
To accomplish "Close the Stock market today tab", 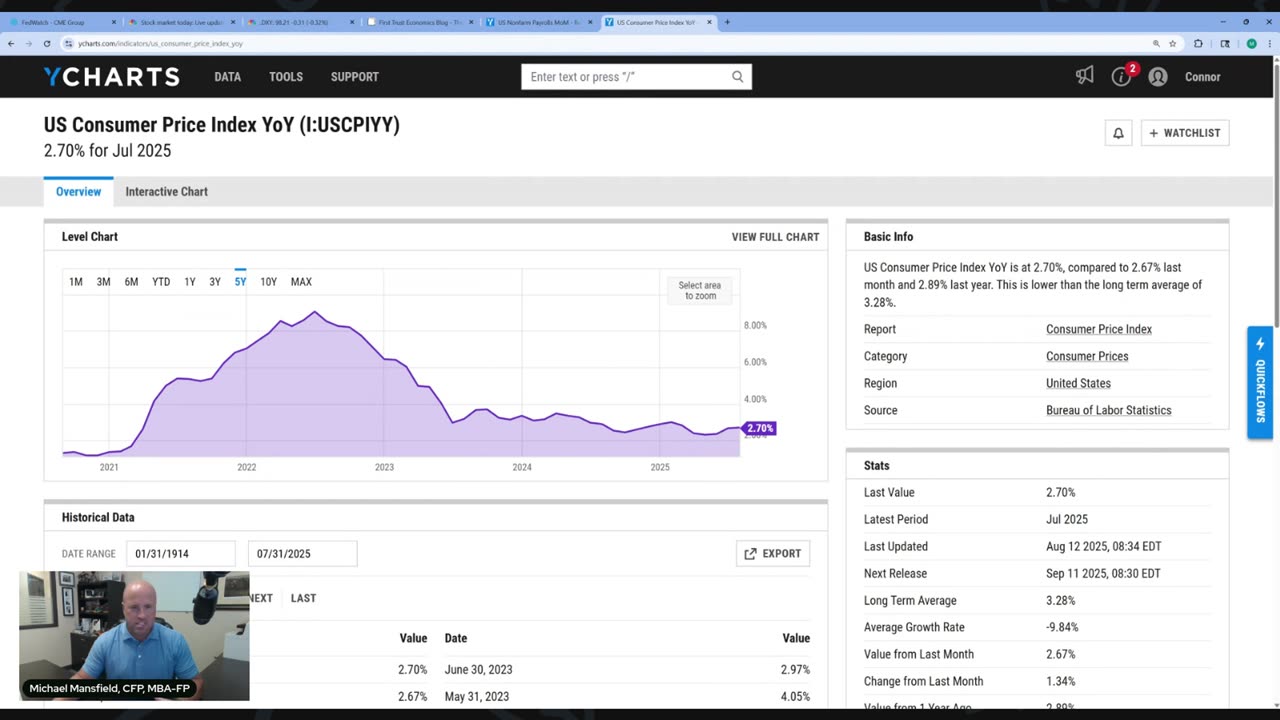I will (233, 22).
